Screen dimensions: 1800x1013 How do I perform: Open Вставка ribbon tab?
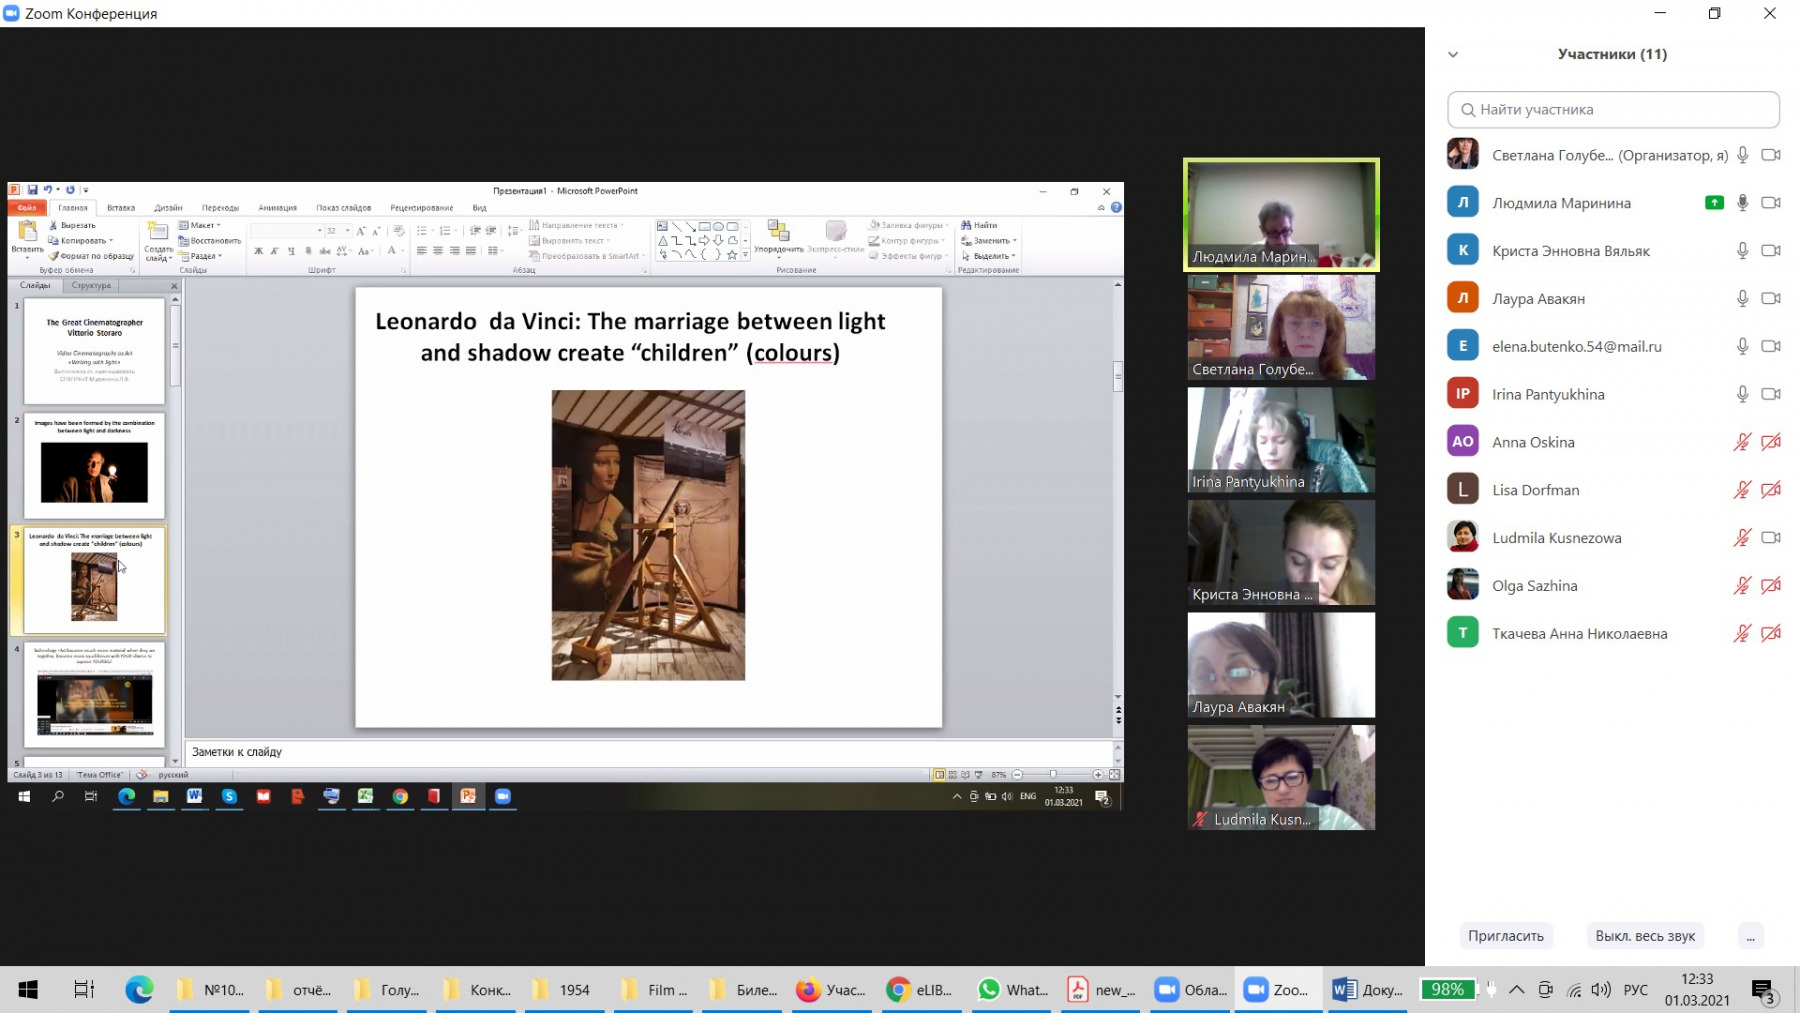click(121, 208)
